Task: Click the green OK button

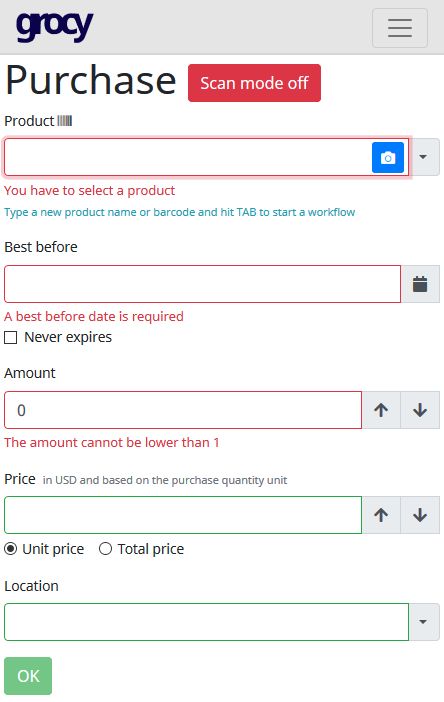Action: pos(28,676)
